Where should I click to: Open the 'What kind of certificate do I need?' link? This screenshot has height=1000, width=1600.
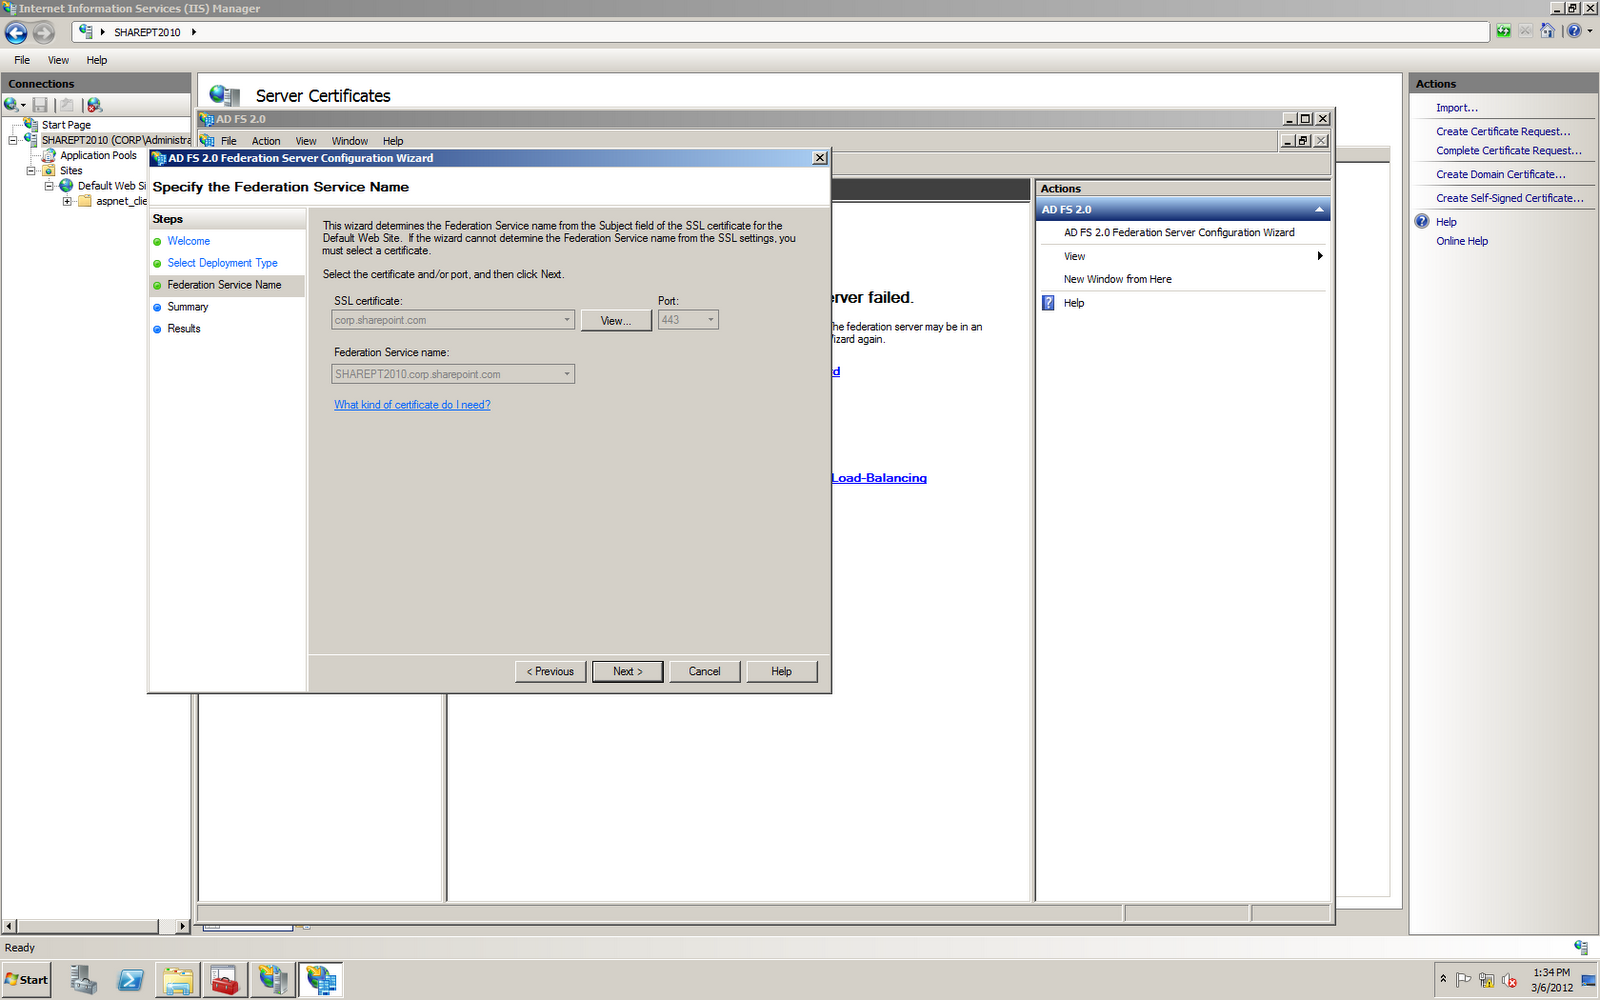[x=412, y=405]
